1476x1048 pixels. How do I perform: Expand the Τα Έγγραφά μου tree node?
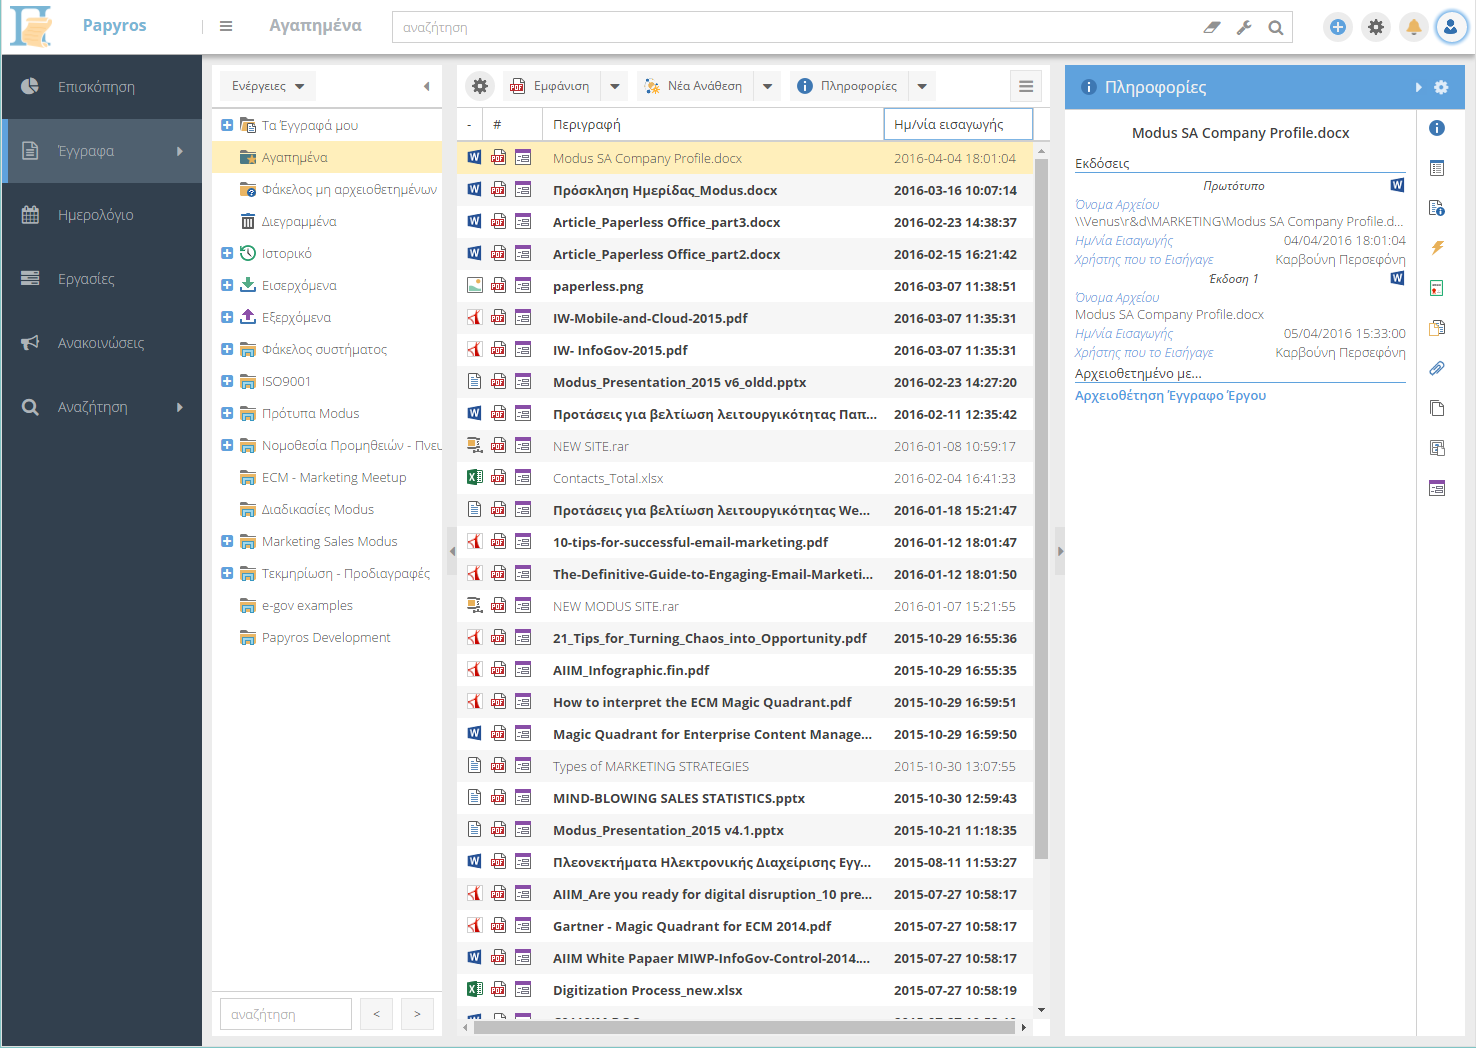coord(227,125)
